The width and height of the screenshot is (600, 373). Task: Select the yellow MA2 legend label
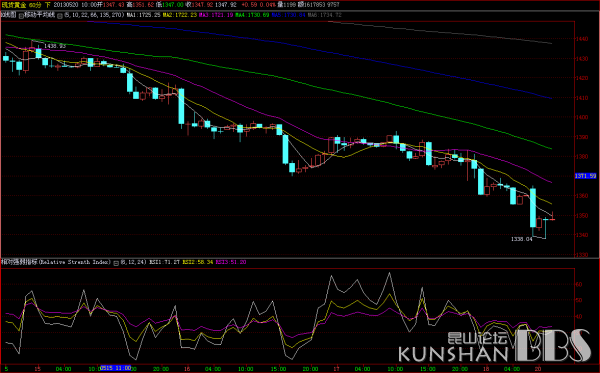click(180, 15)
